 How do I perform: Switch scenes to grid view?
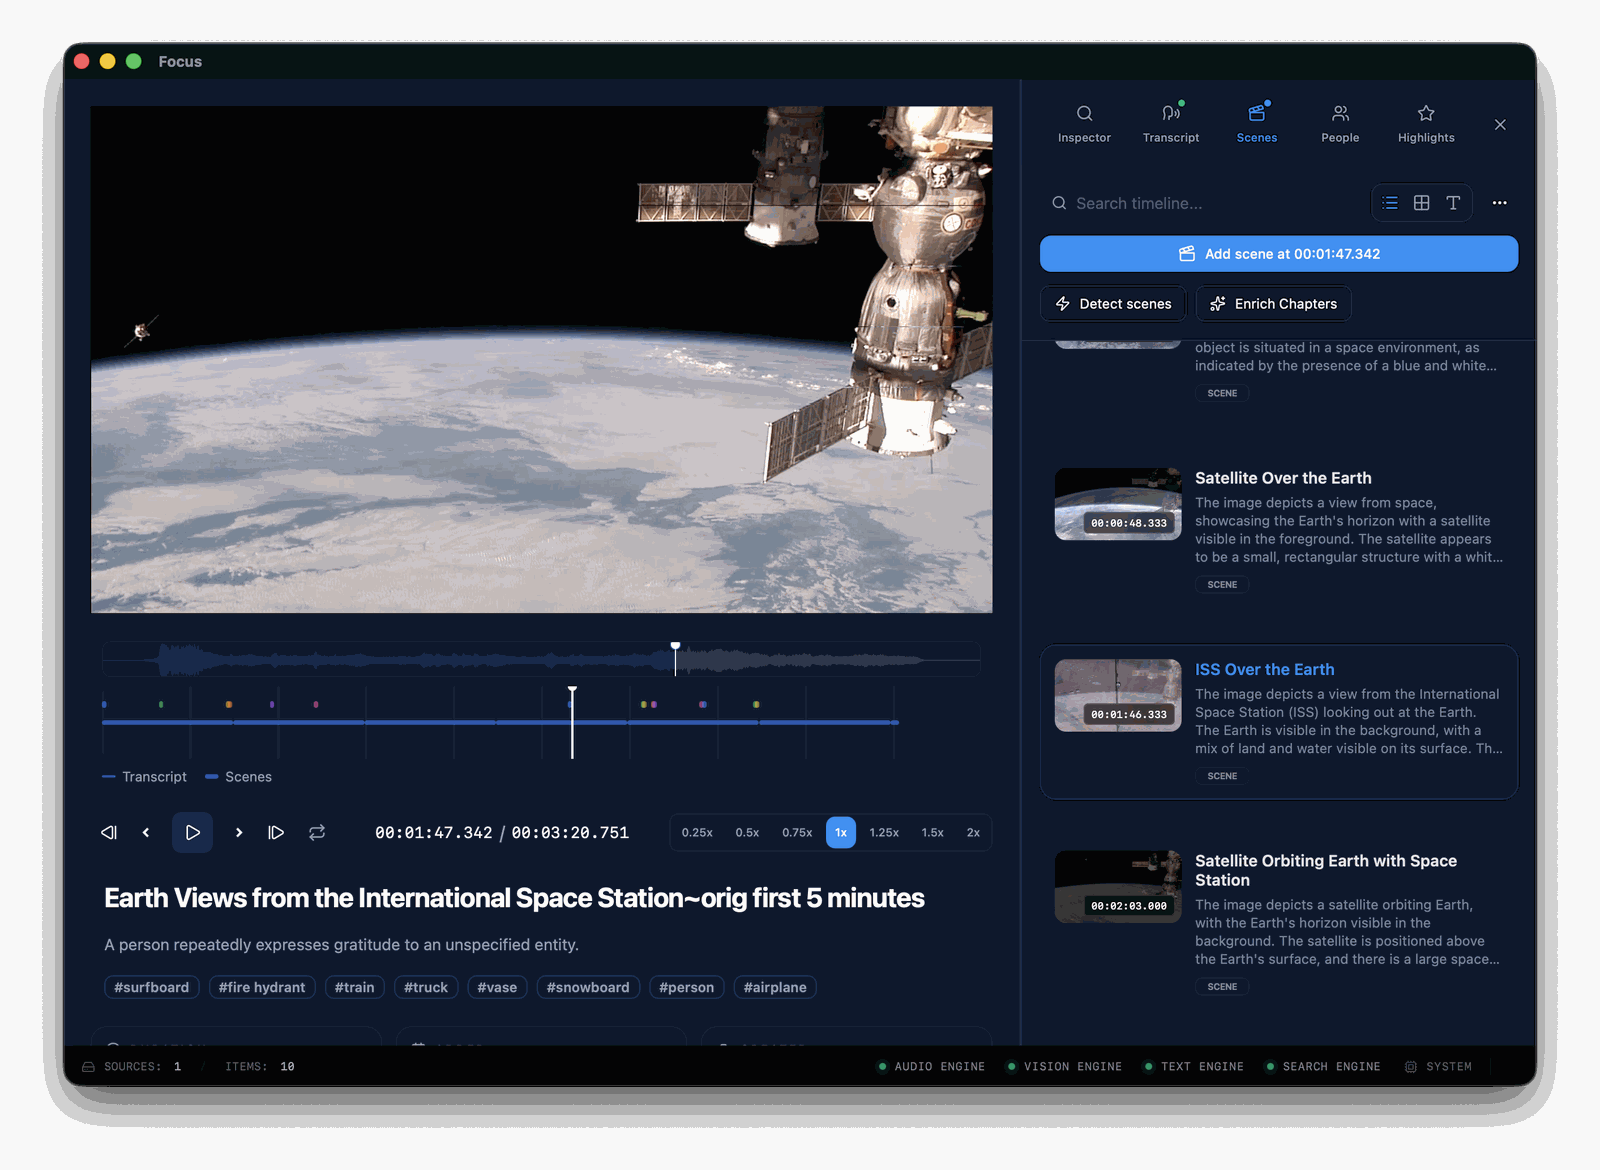1421,203
